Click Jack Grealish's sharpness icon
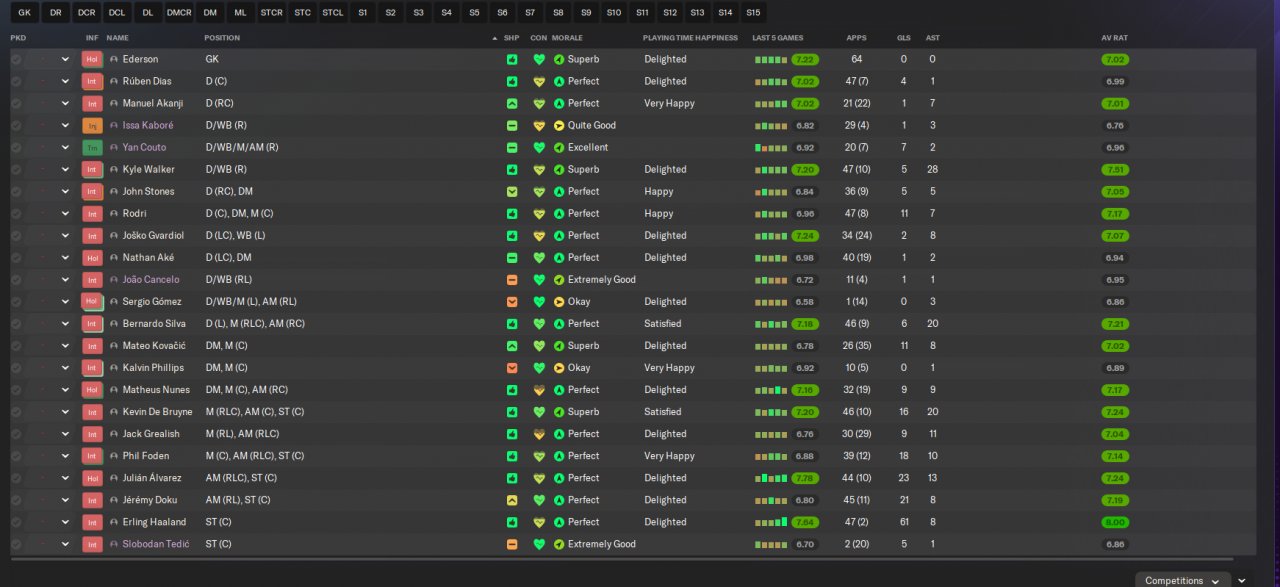 click(x=512, y=434)
